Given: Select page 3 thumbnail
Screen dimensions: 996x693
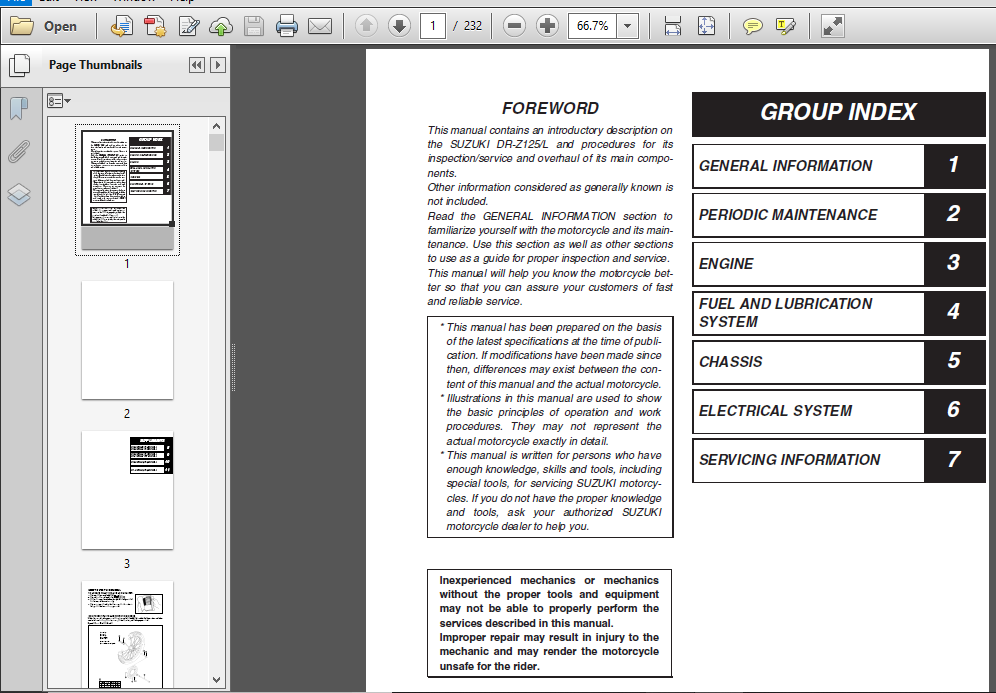Looking at the screenshot, I should tap(127, 490).
